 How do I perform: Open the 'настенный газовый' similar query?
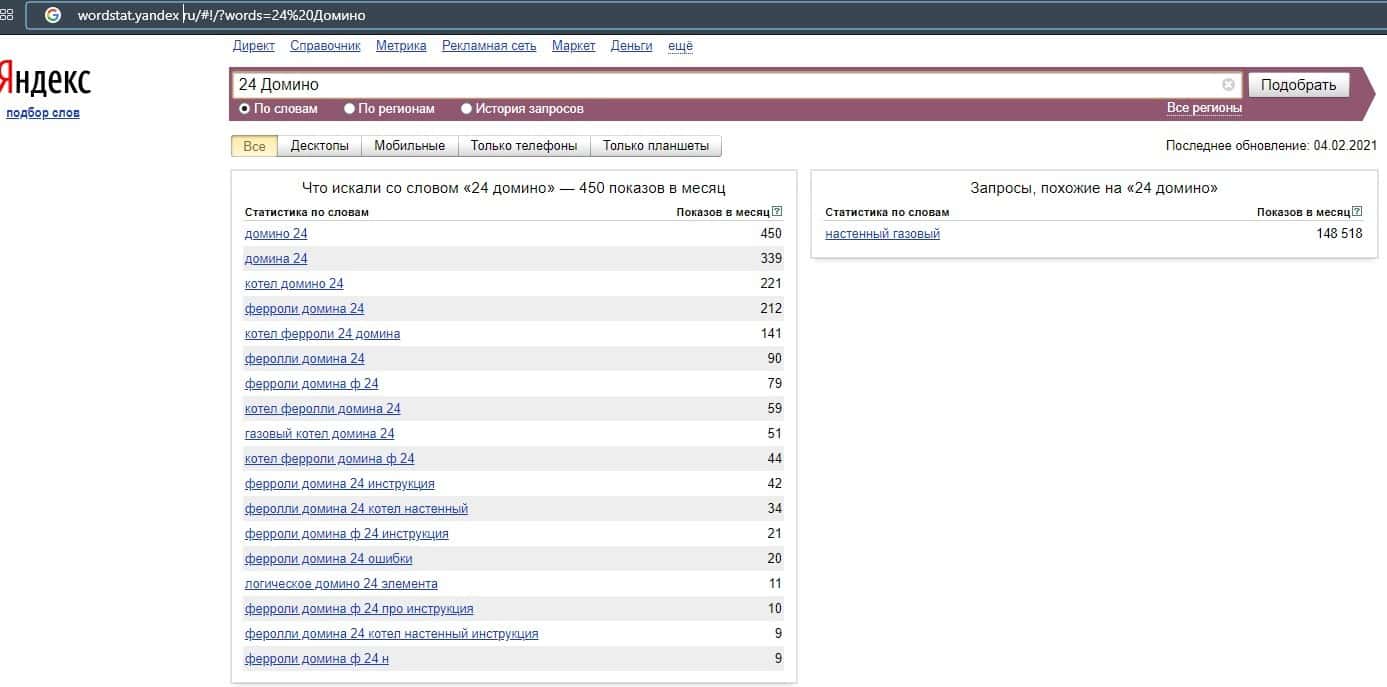pyautogui.click(x=882, y=234)
